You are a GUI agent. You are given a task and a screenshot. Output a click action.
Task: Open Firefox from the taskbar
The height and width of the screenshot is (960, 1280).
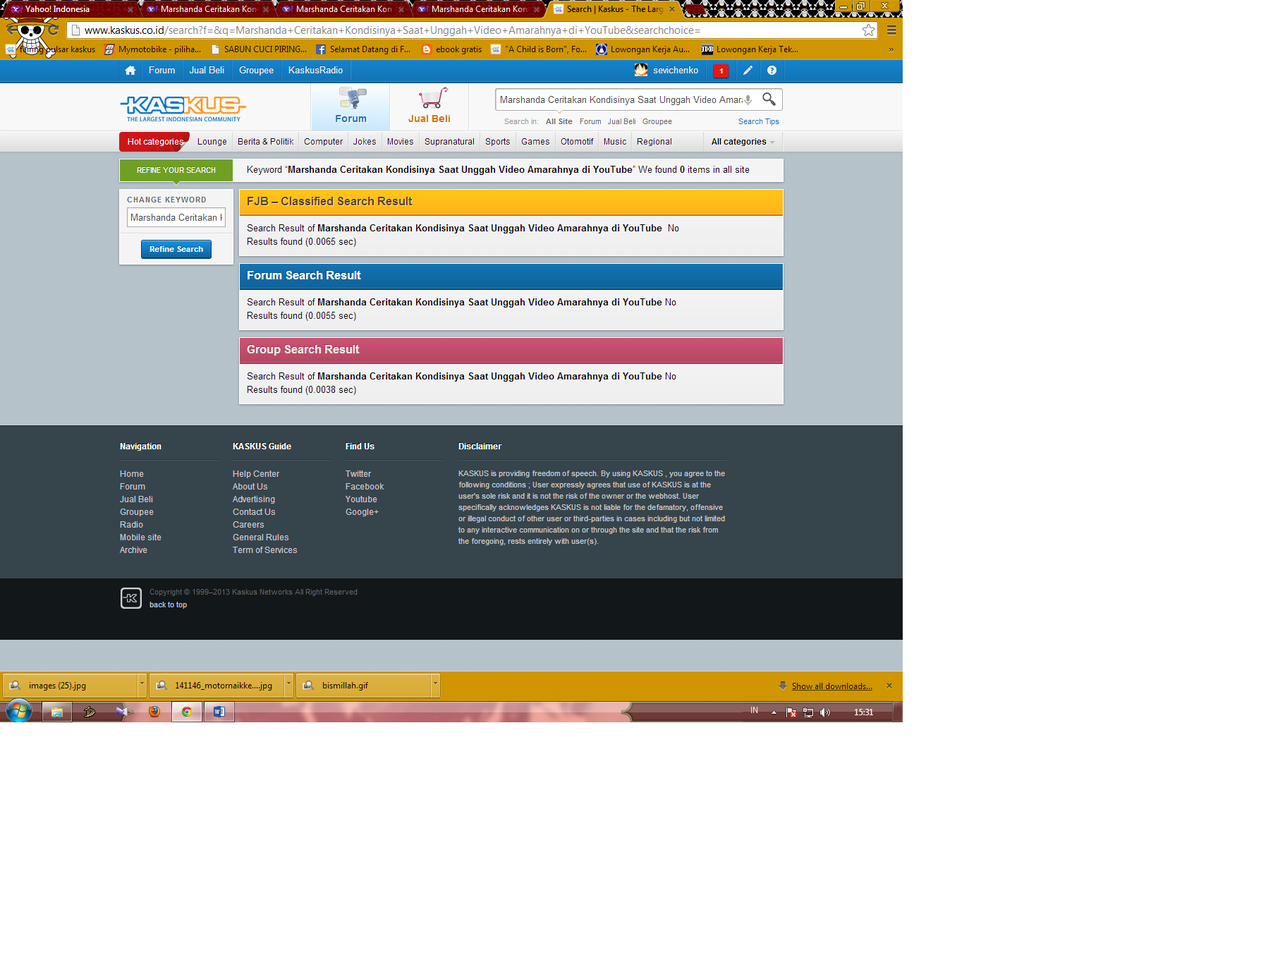coord(154,712)
